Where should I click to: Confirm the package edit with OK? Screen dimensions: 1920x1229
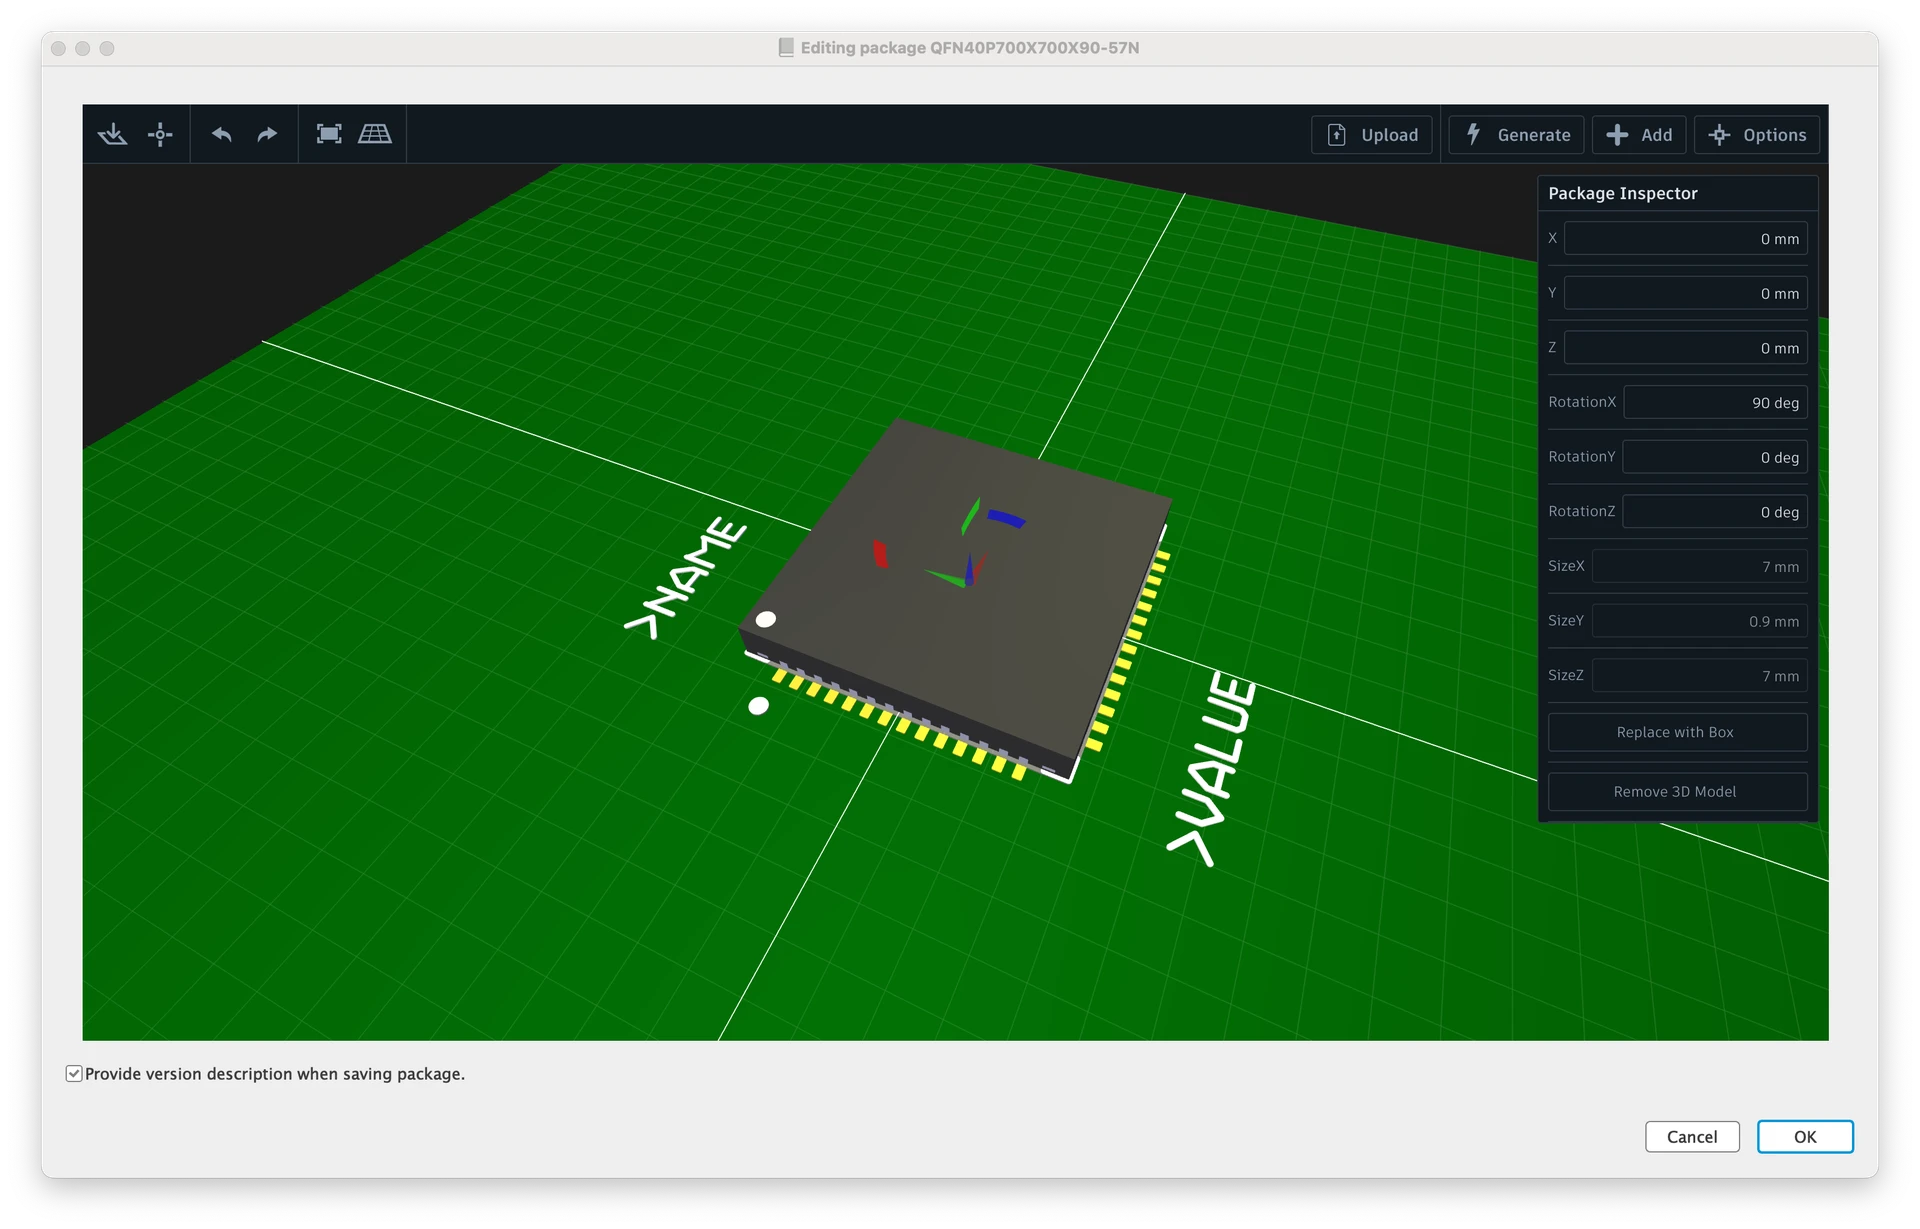pyautogui.click(x=1804, y=1137)
